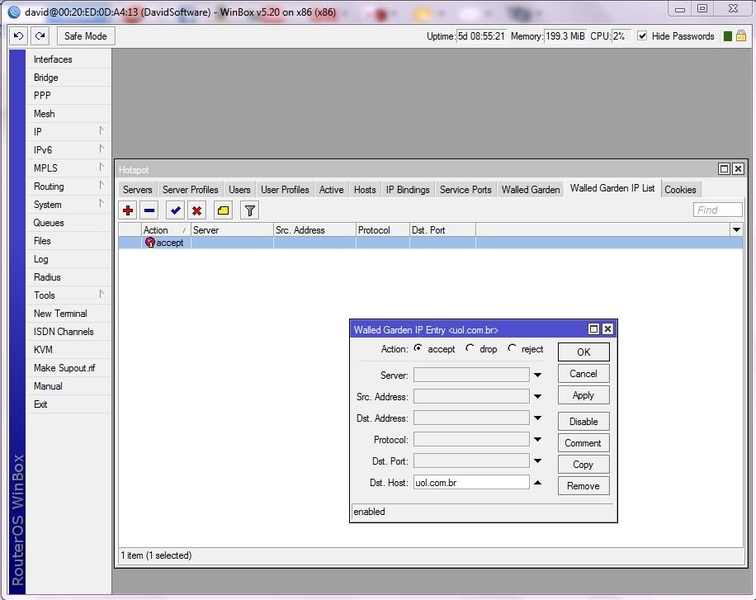Expand the Server field dropdown arrow
This screenshot has height=600, width=756.
(x=537, y=375)
